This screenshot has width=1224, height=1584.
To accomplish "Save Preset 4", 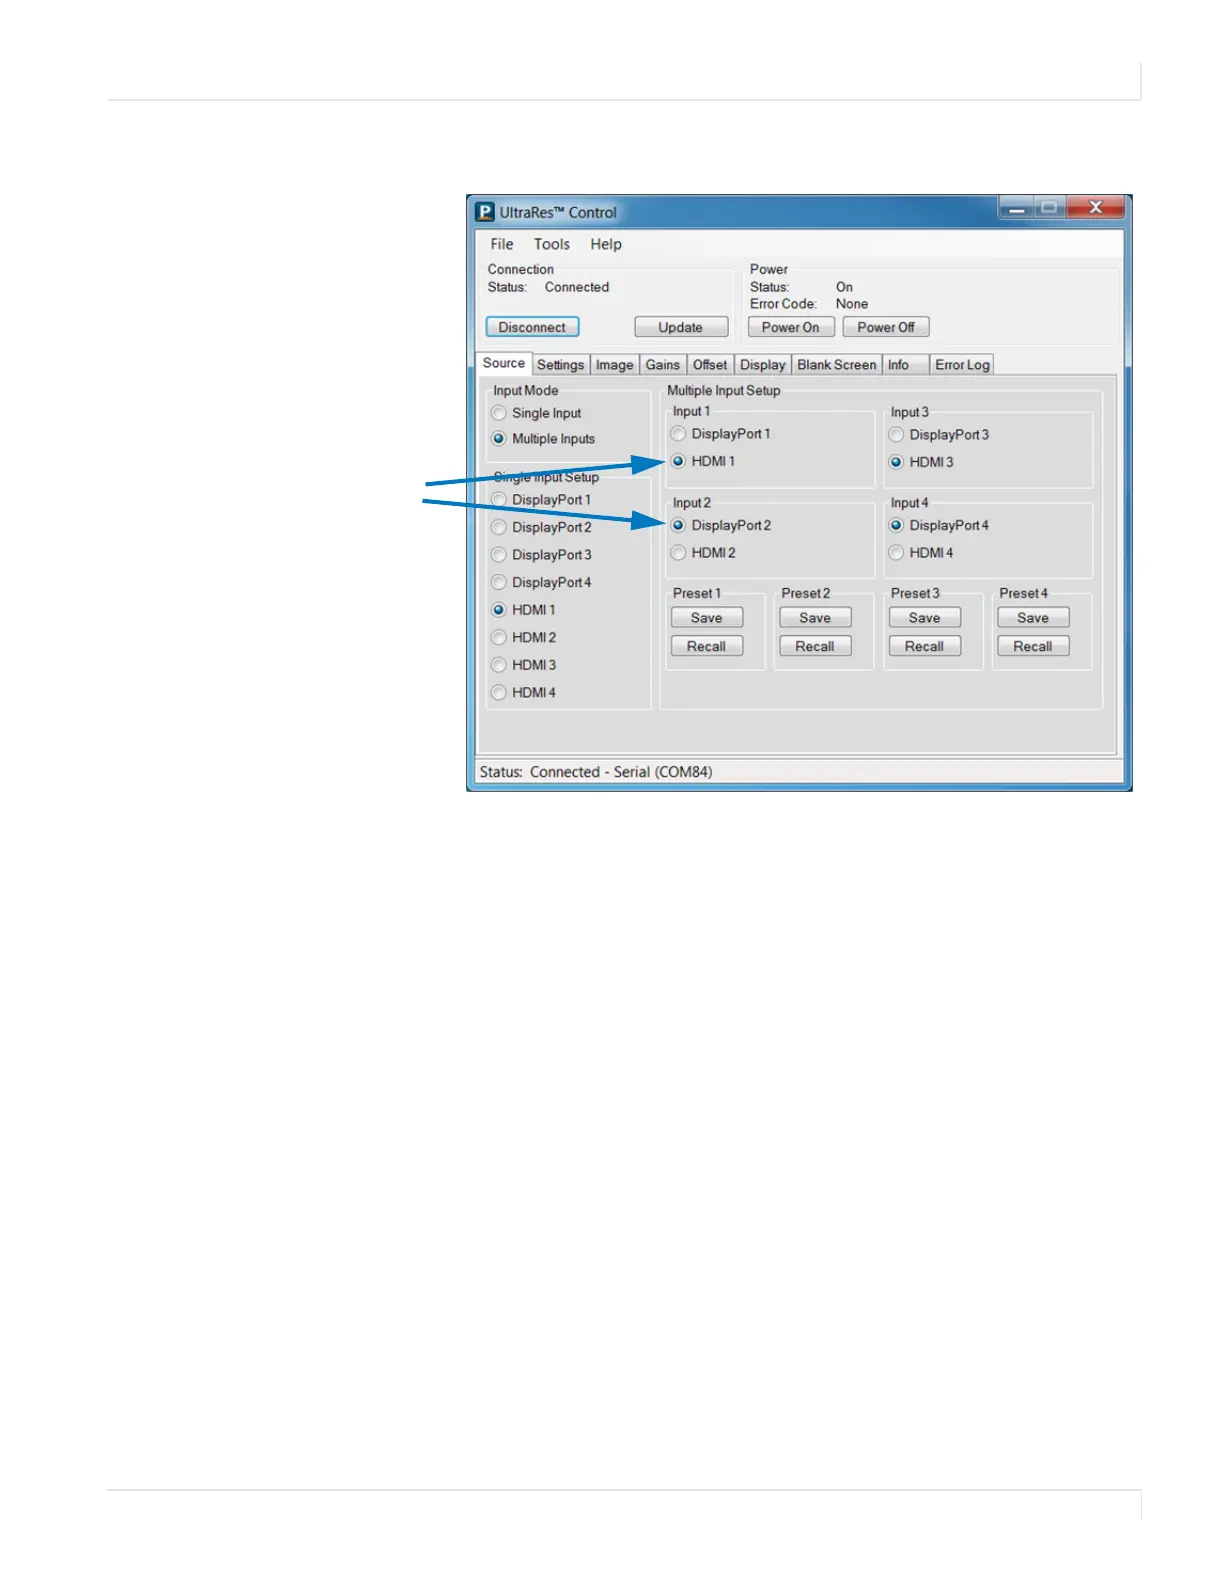I will pyautogui.click(x=1033, y=618).
